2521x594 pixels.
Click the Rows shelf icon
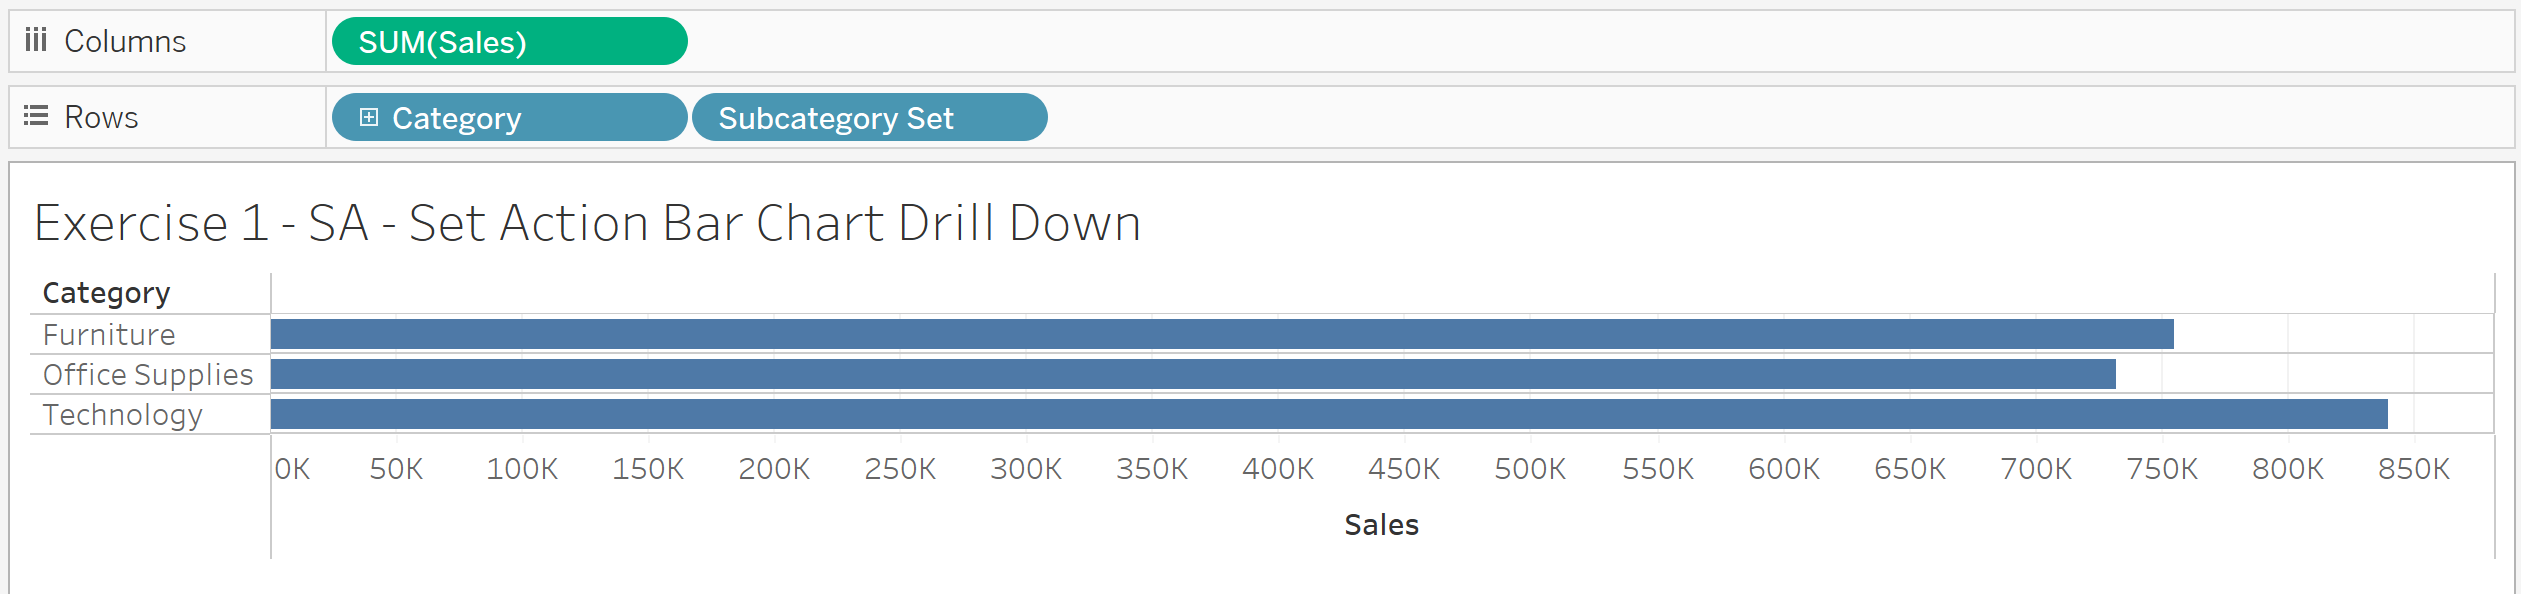[x=36, y=116]
